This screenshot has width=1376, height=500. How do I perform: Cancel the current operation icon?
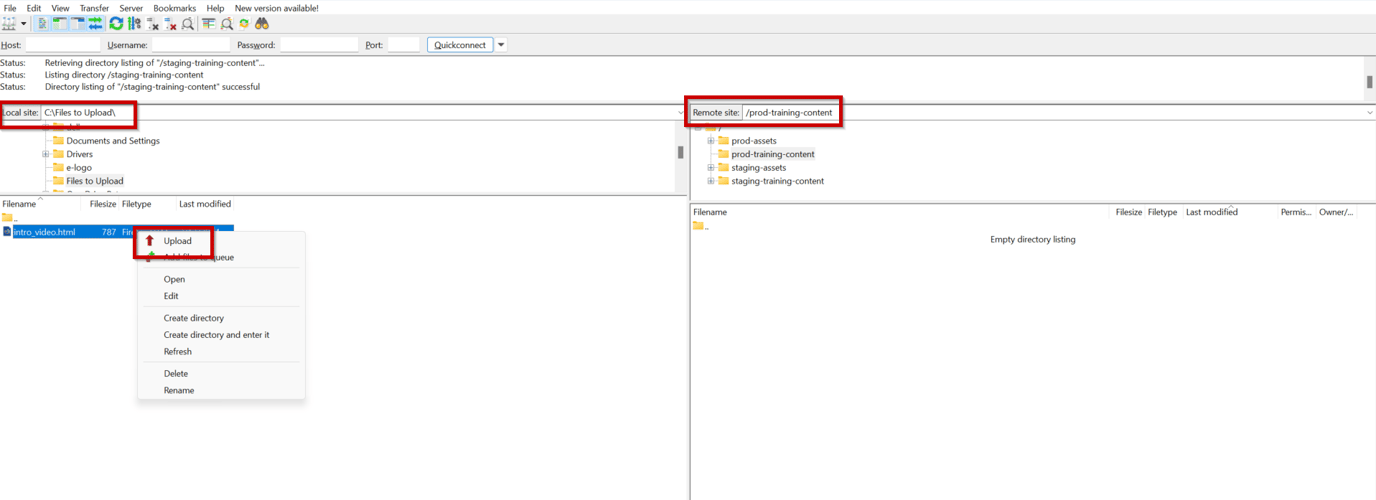[153, 24]
